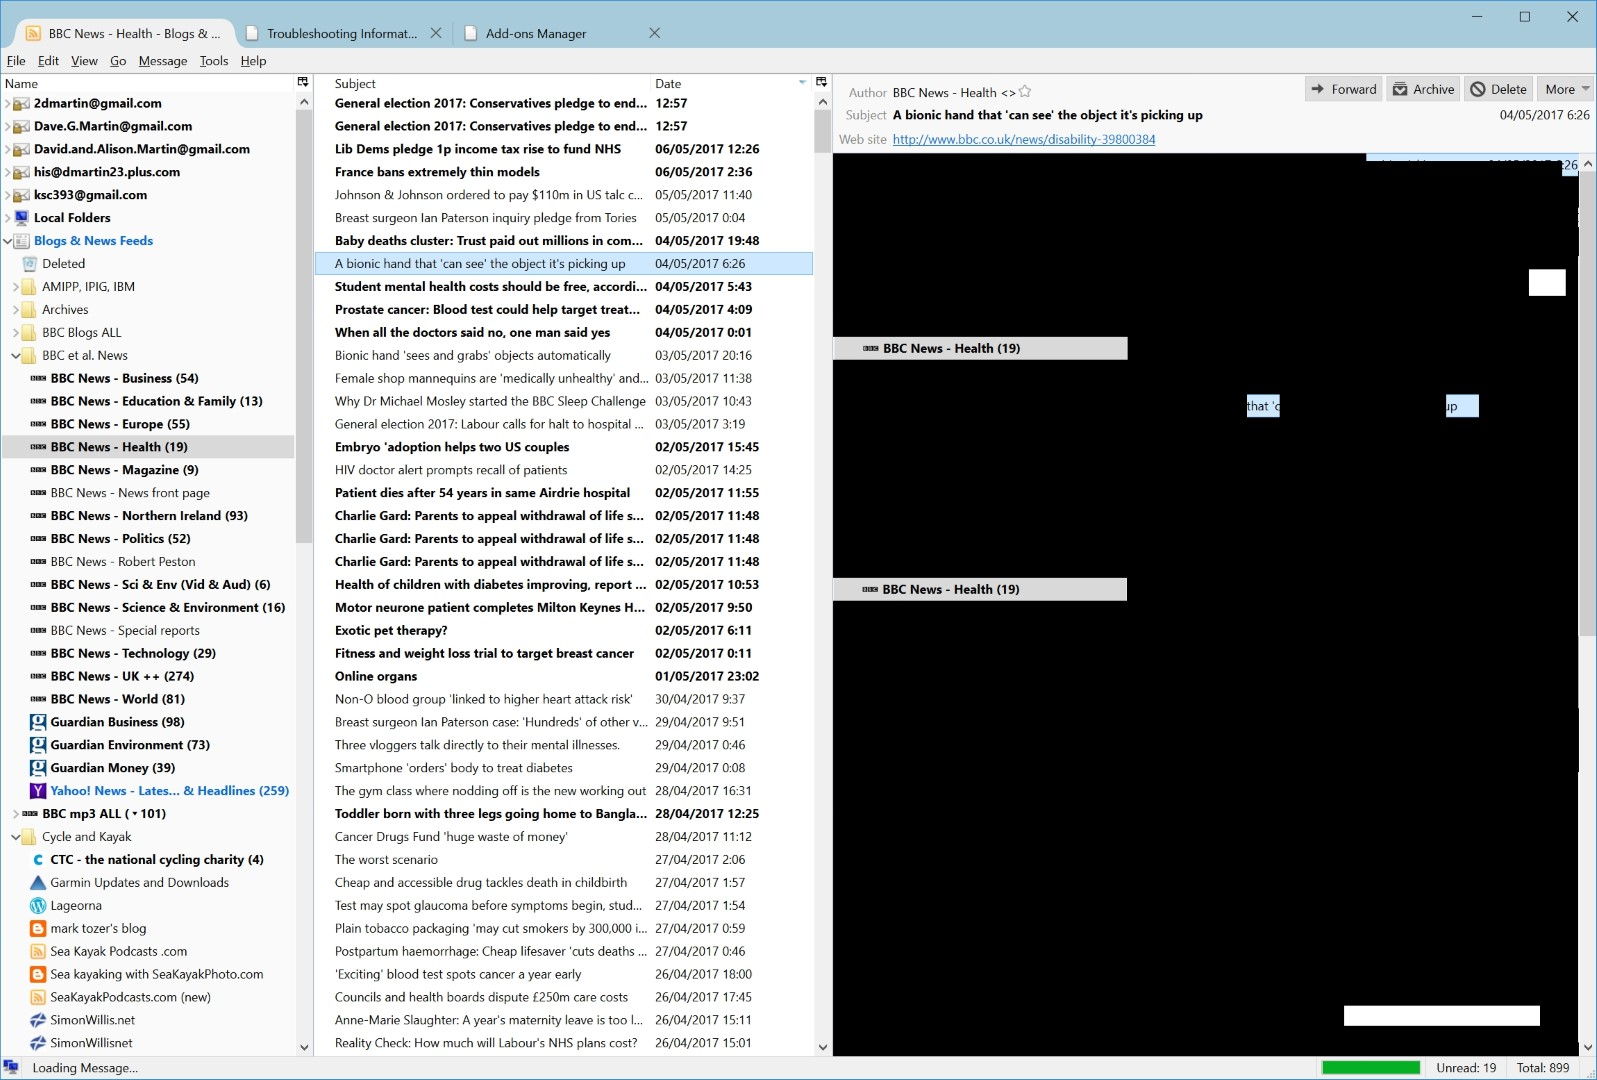Viewport: 1597px width, 1080px height.
Task: Switch to the Add-ons Manager tab
Action: pyautogui.click(x=536, y=33)
